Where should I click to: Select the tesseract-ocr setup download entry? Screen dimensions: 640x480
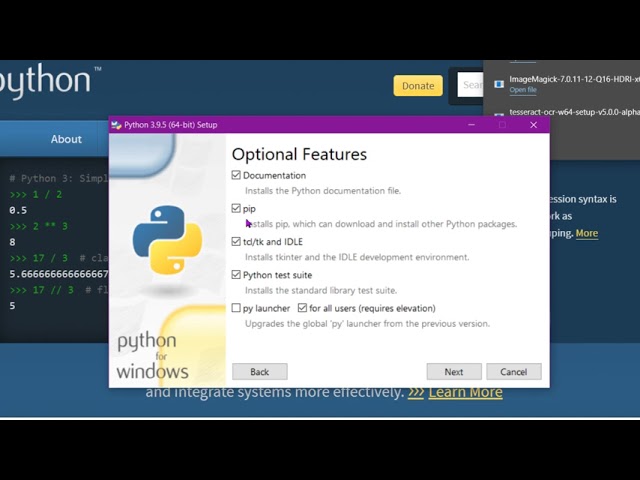(x=574, y=112)
